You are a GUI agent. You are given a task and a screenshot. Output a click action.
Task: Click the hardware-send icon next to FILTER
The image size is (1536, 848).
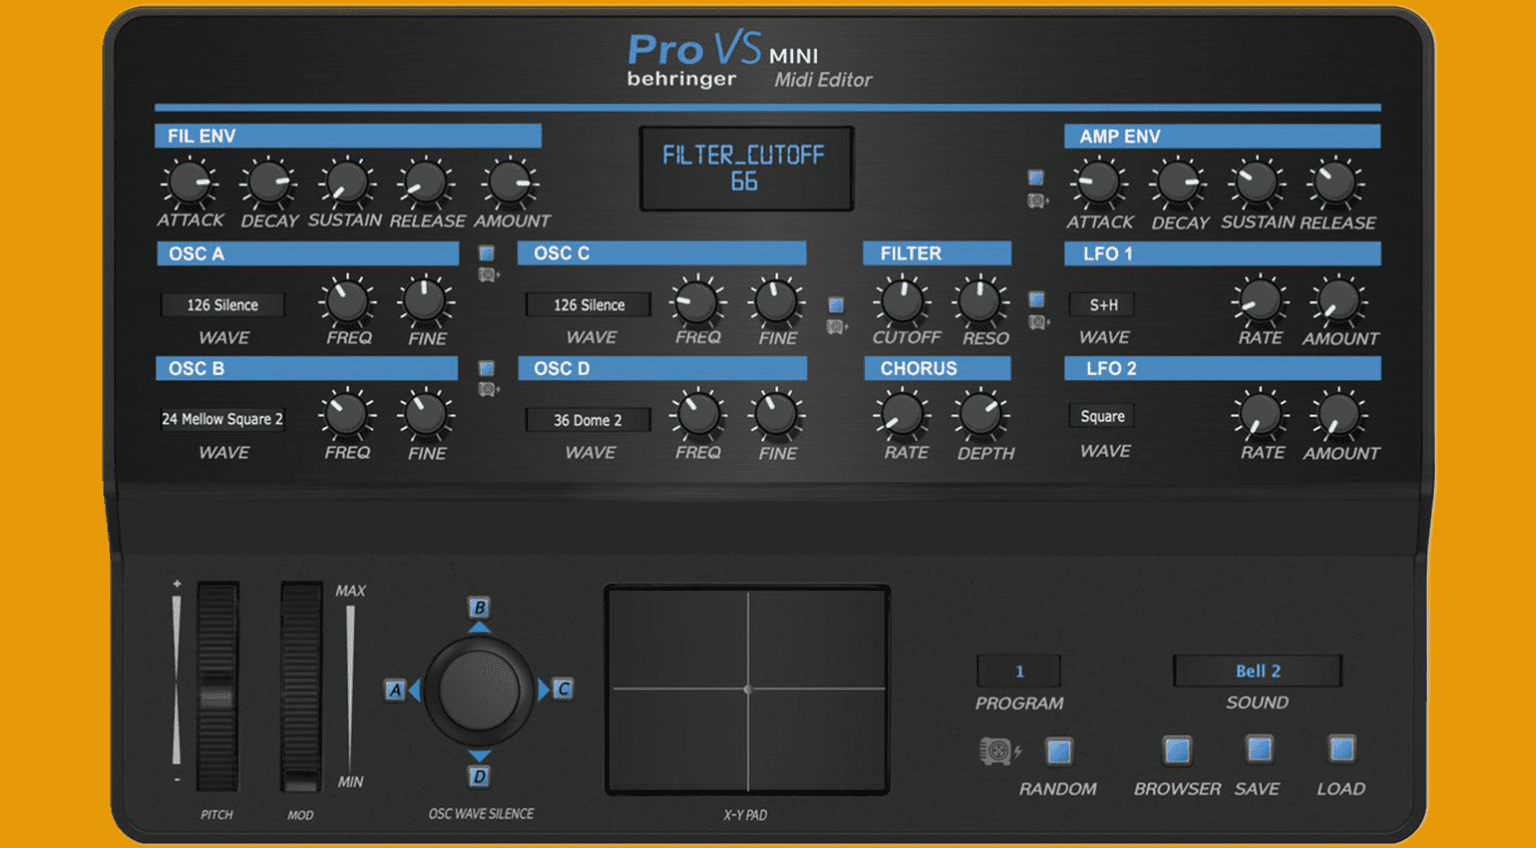(1036, 322)
